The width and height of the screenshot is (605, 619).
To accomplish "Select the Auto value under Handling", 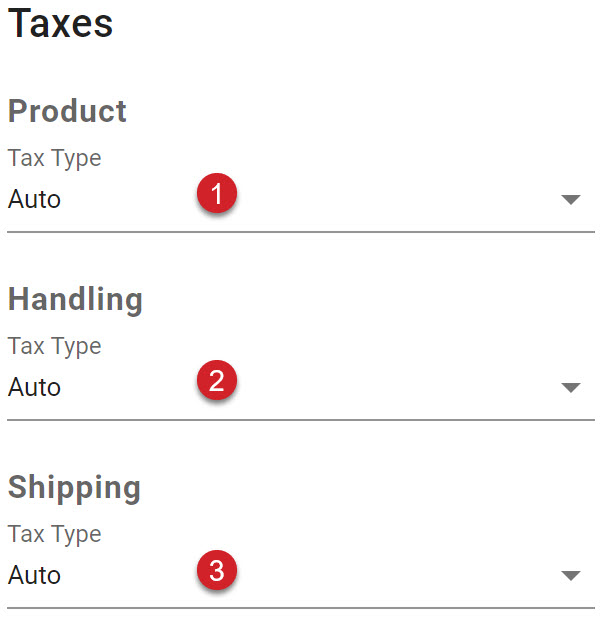I will coord(34,387).
